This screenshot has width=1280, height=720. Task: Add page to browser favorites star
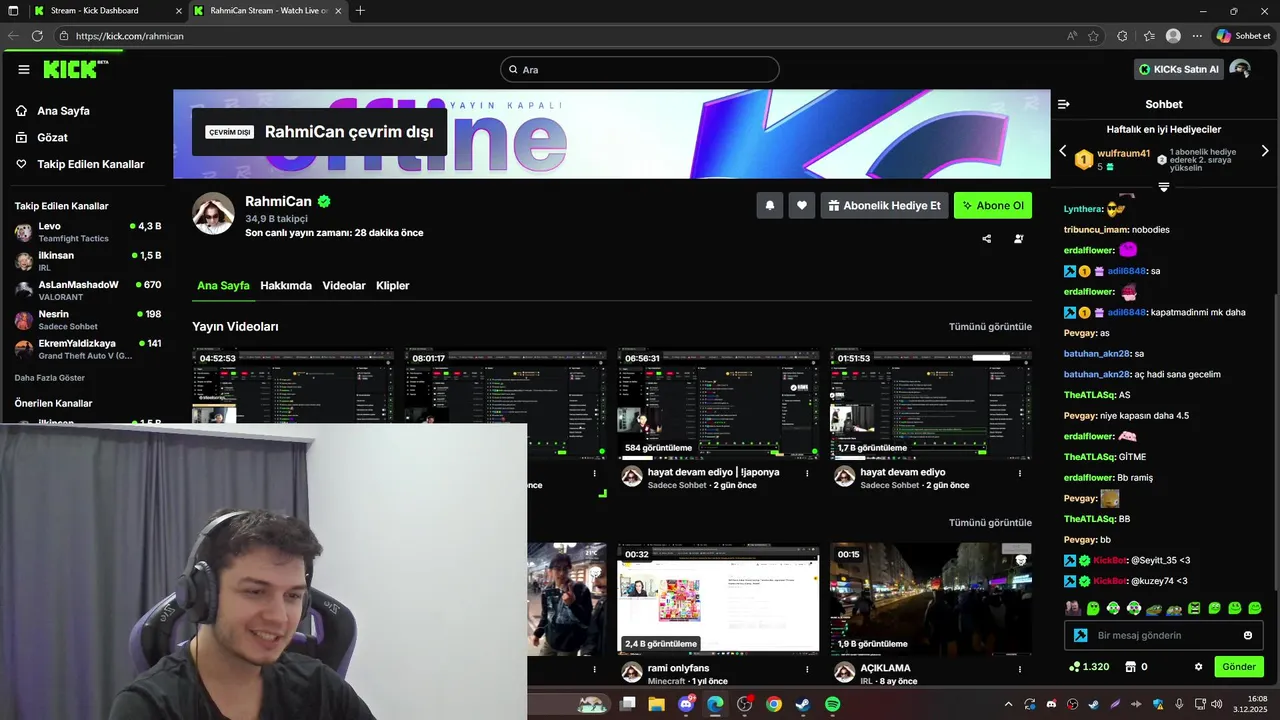(x=1094, y=36)
